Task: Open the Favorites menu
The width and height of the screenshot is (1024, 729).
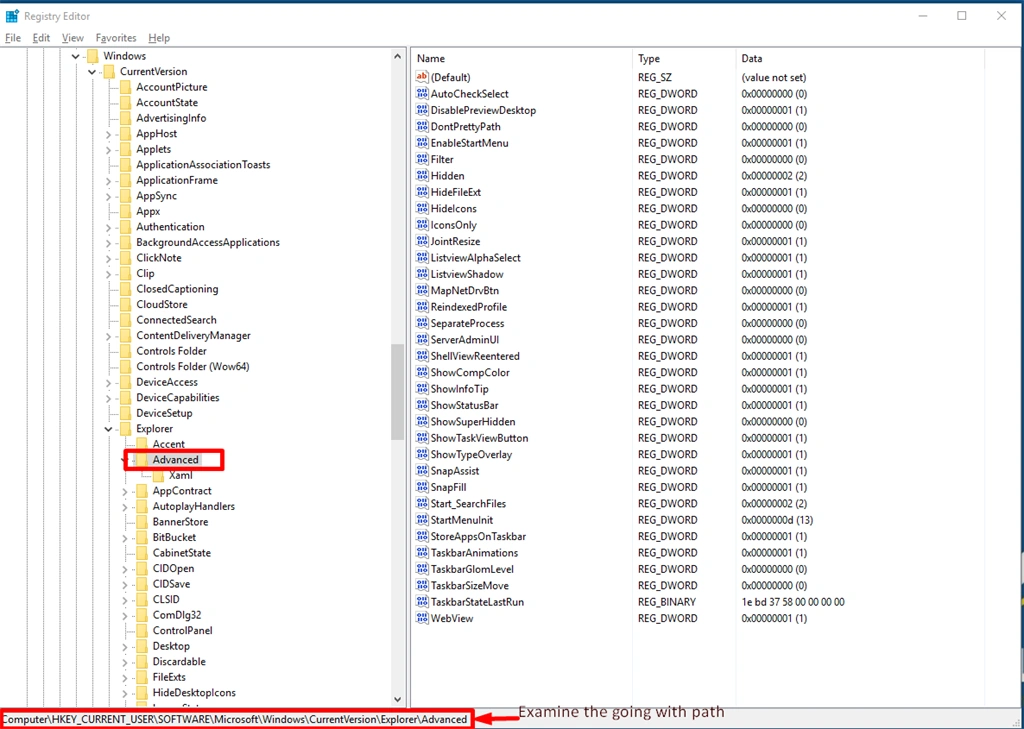Action: (116, 38)
